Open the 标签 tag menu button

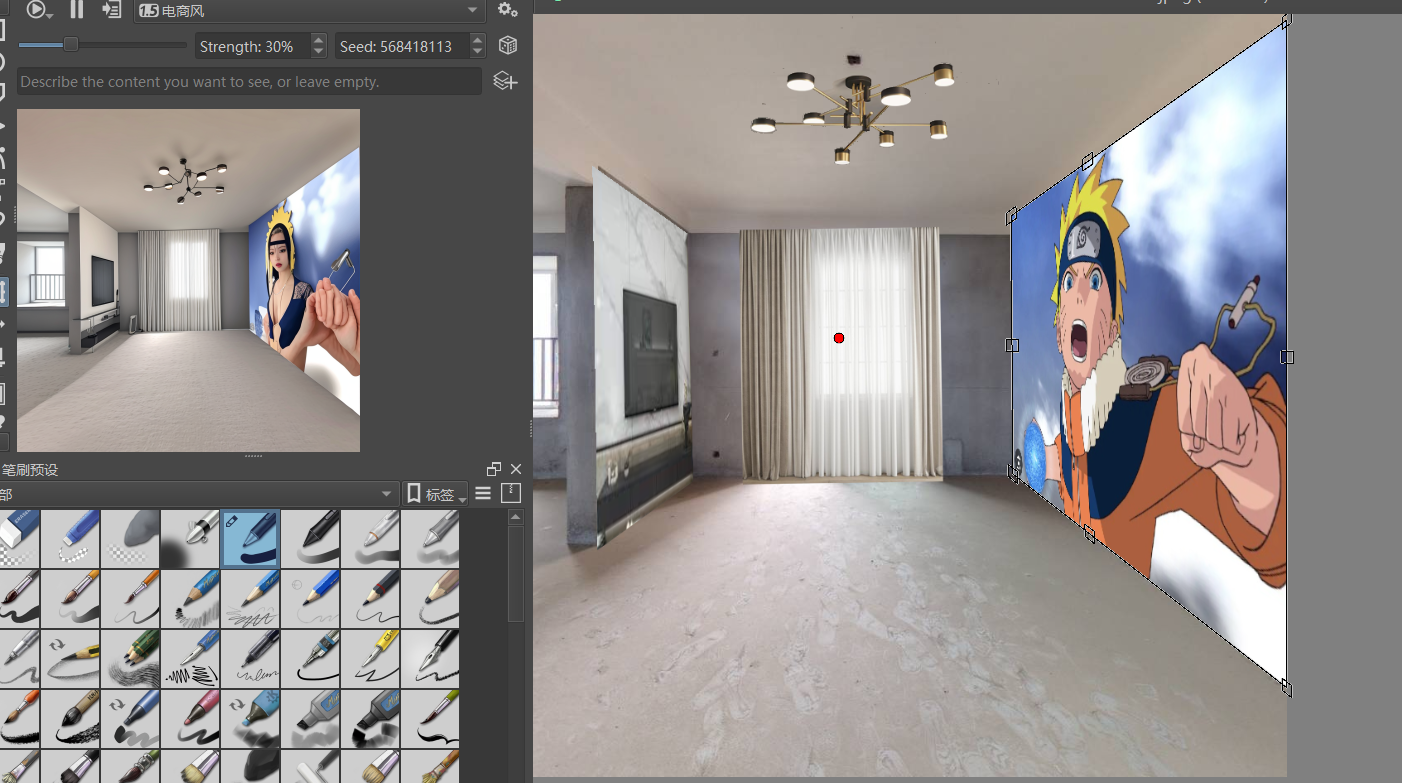pos(435,494)
